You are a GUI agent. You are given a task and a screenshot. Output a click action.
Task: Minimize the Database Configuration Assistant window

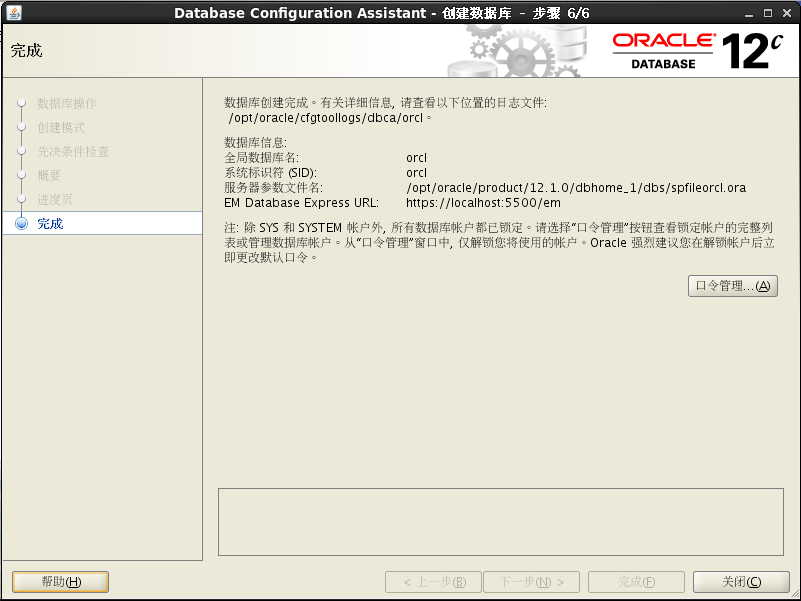[x=749, y=13]
